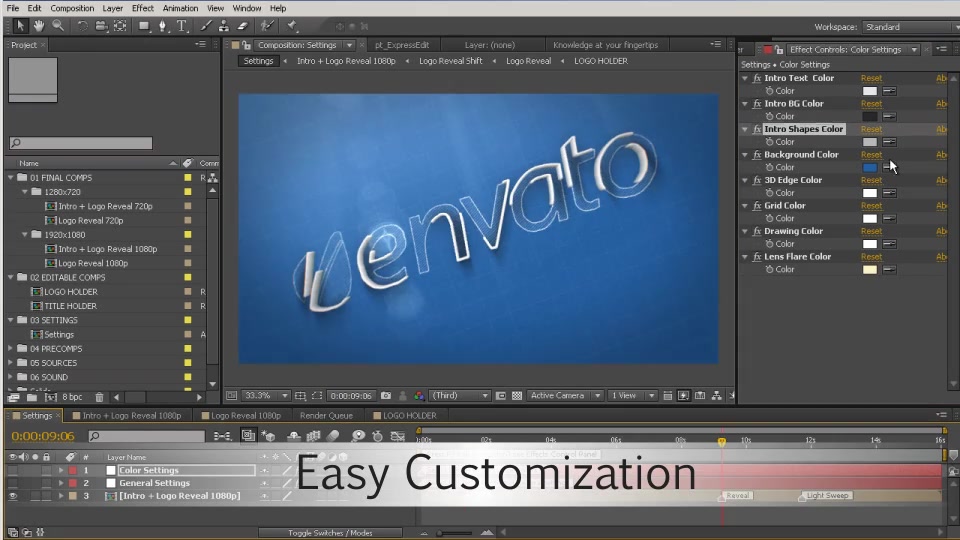Toggle fx switch on Intro Text Color
The image size is (960, 540).
coord(757,78)
